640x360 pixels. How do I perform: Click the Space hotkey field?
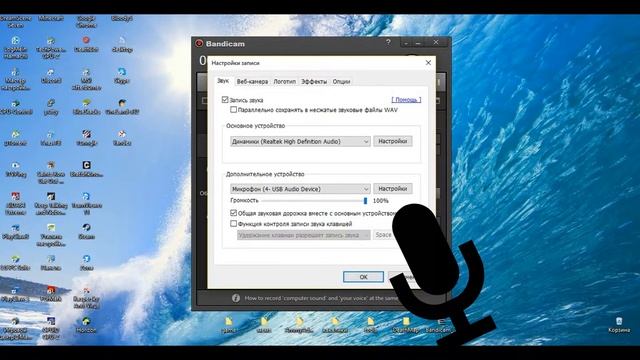point(384,235)
